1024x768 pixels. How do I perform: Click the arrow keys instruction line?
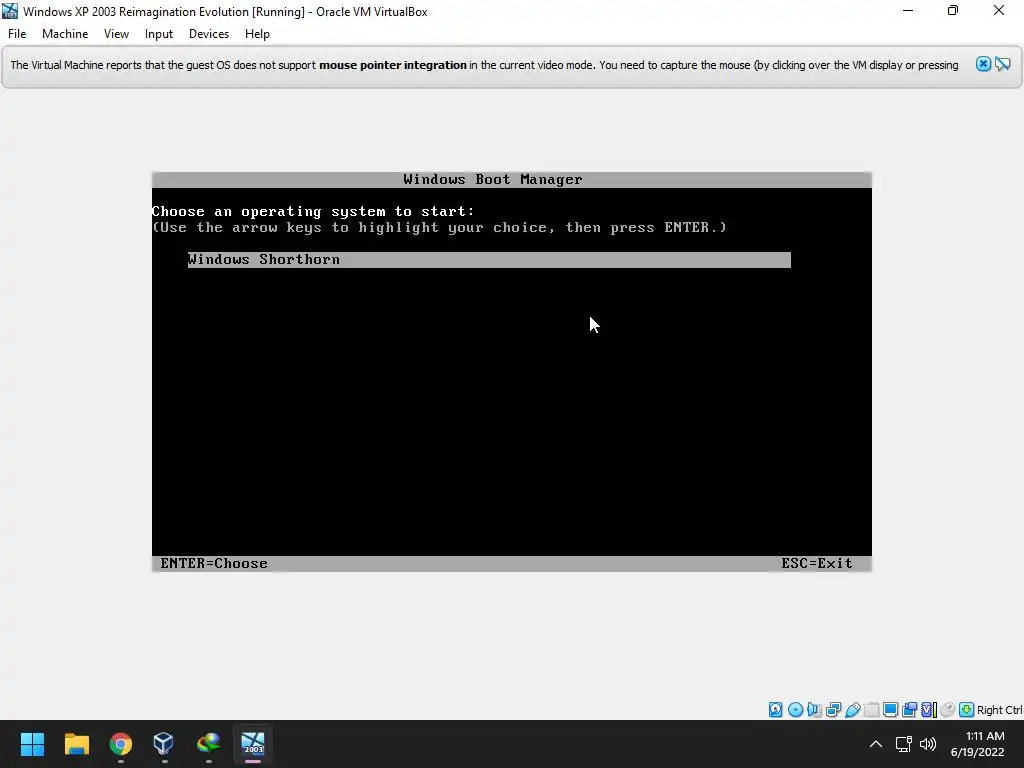440,228
